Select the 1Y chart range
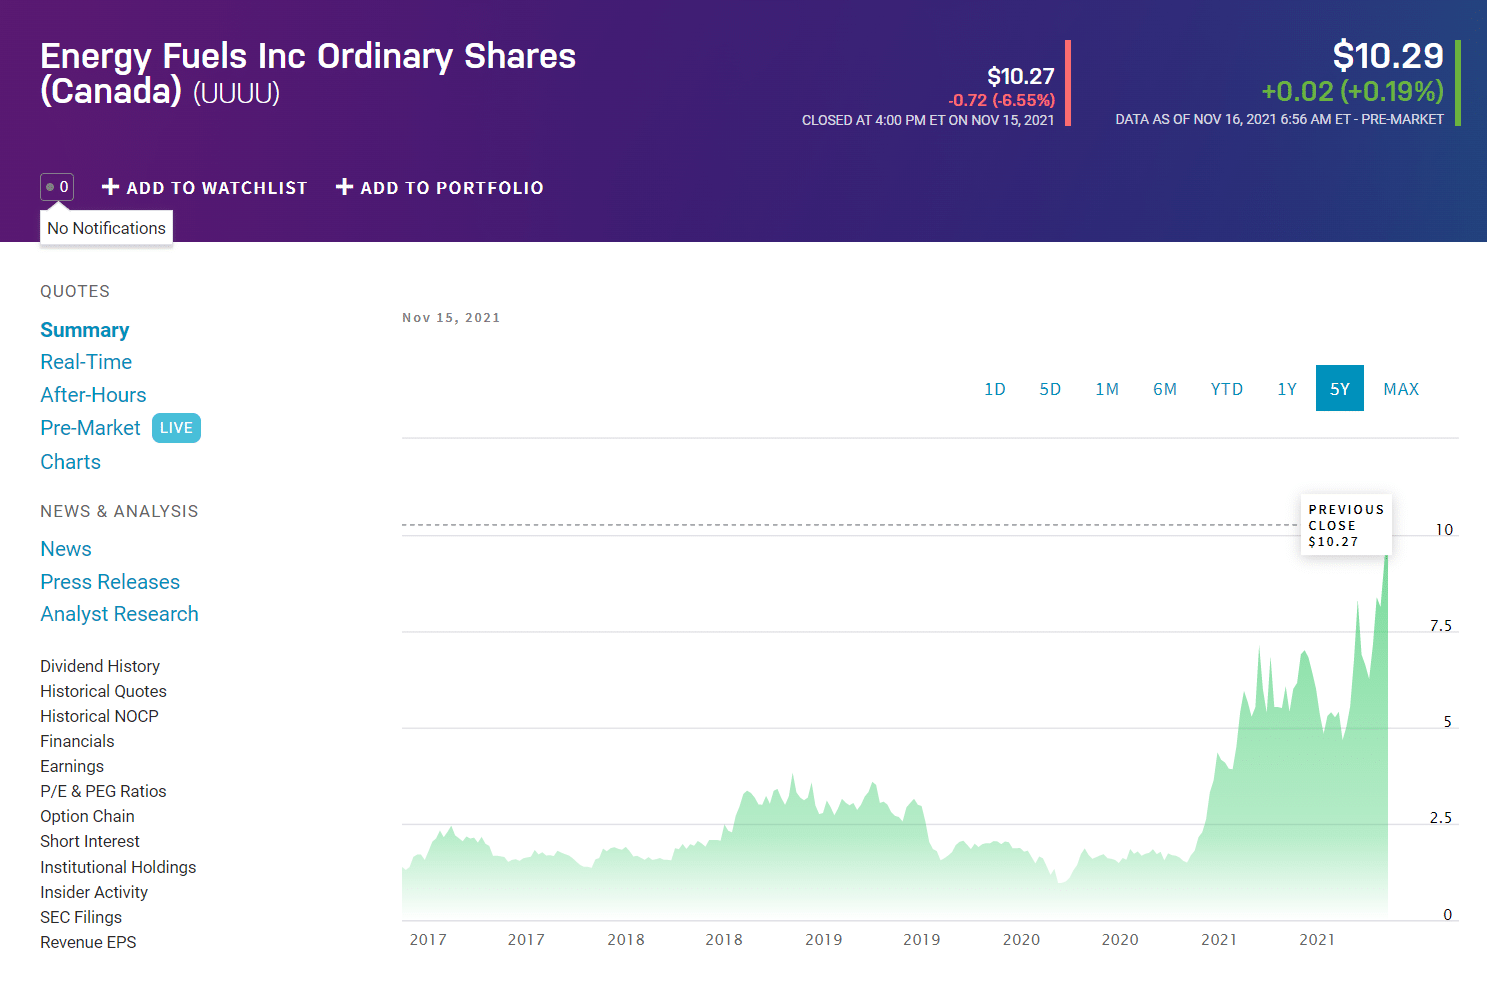1487x983 pixels. [1287, 389]
